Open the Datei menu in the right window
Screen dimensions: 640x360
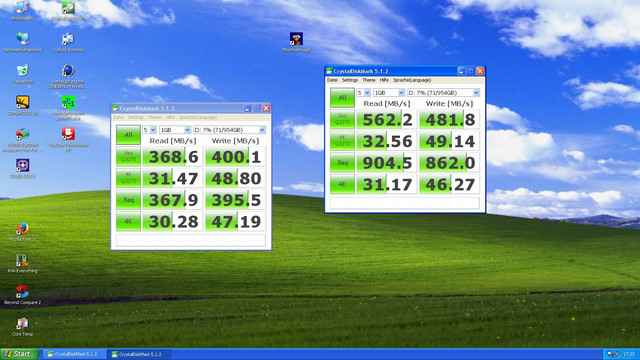pos(332,80)
